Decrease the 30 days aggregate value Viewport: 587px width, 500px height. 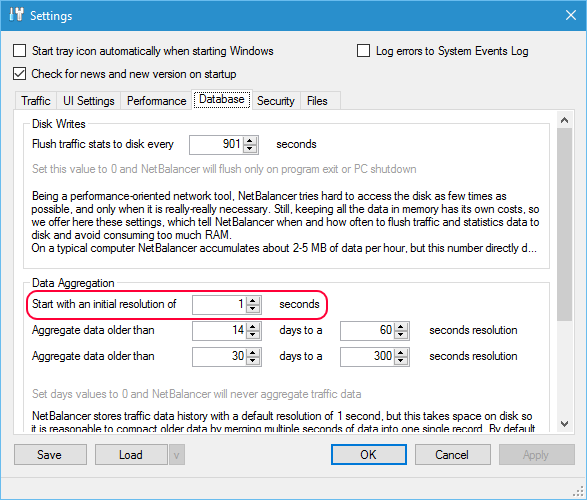tap(253, 361)
